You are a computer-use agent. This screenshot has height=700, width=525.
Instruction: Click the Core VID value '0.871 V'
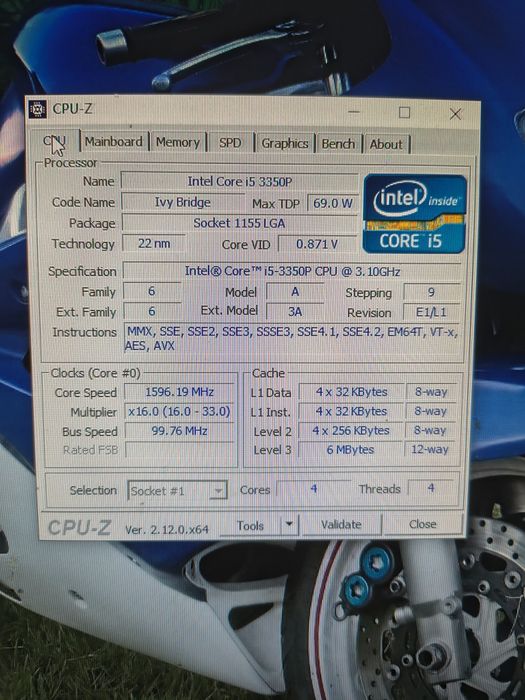317,244
